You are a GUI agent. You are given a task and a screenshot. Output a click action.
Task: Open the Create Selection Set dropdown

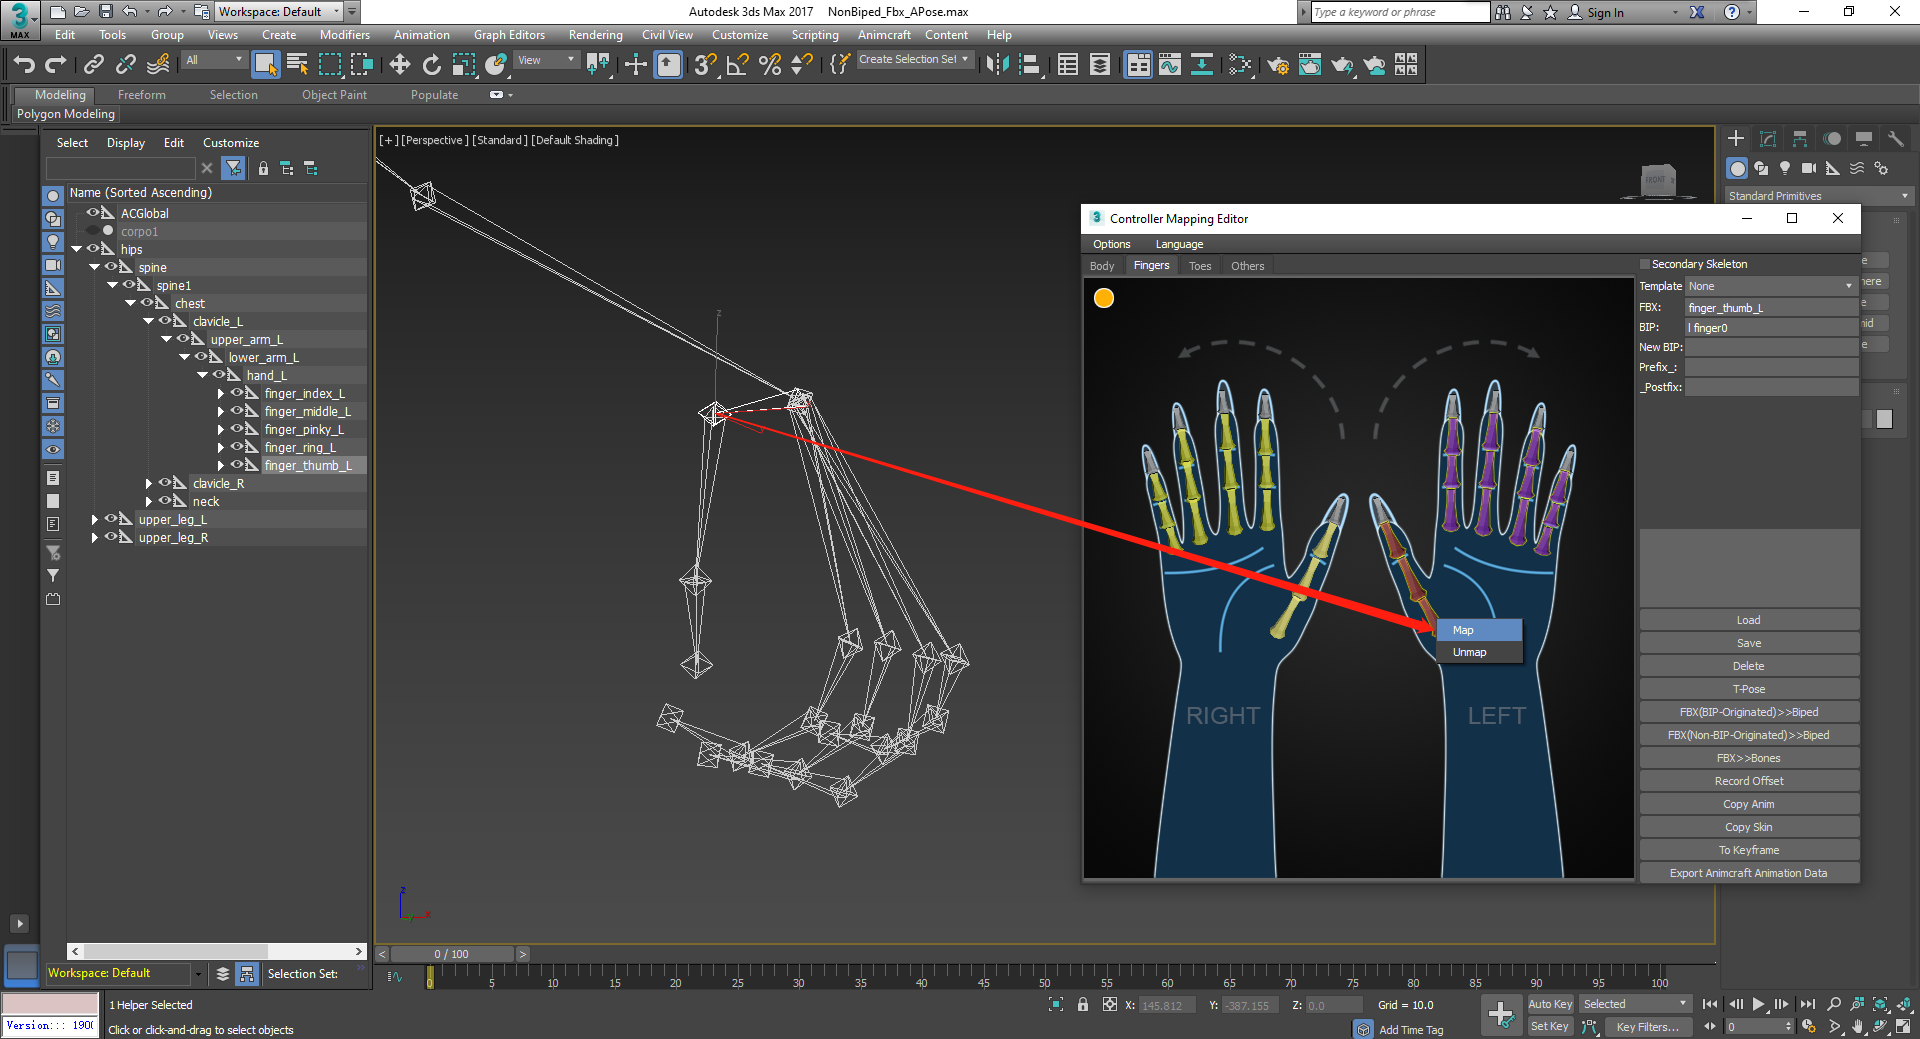click(914, 60)
